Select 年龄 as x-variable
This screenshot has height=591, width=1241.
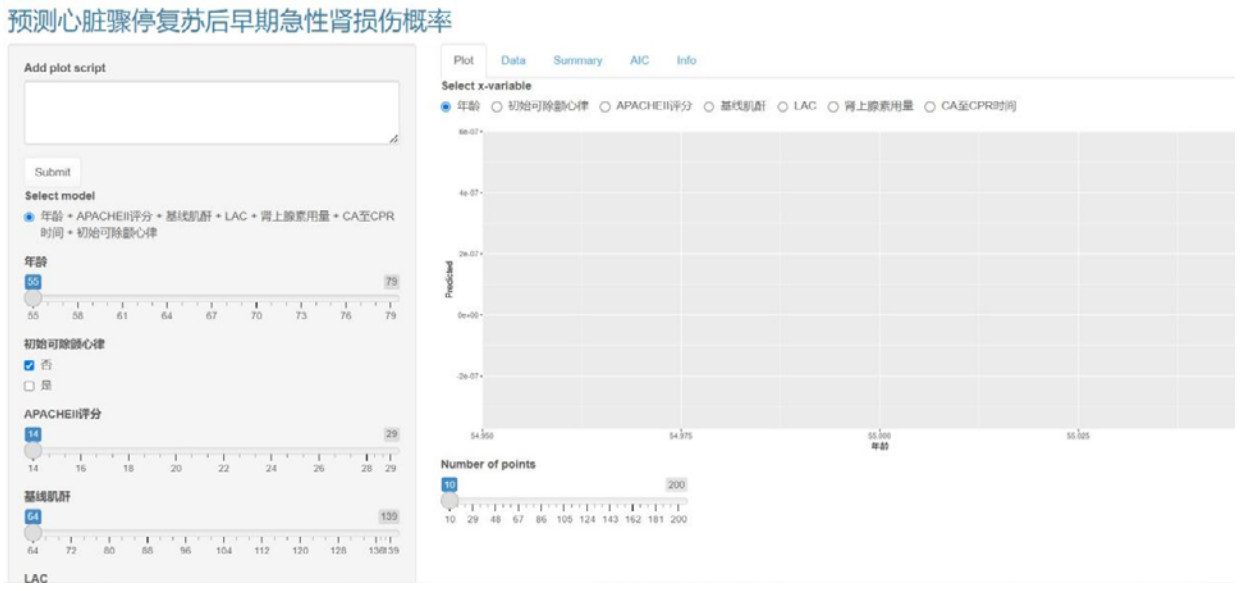pyautogui.click(x=447, y=106)
